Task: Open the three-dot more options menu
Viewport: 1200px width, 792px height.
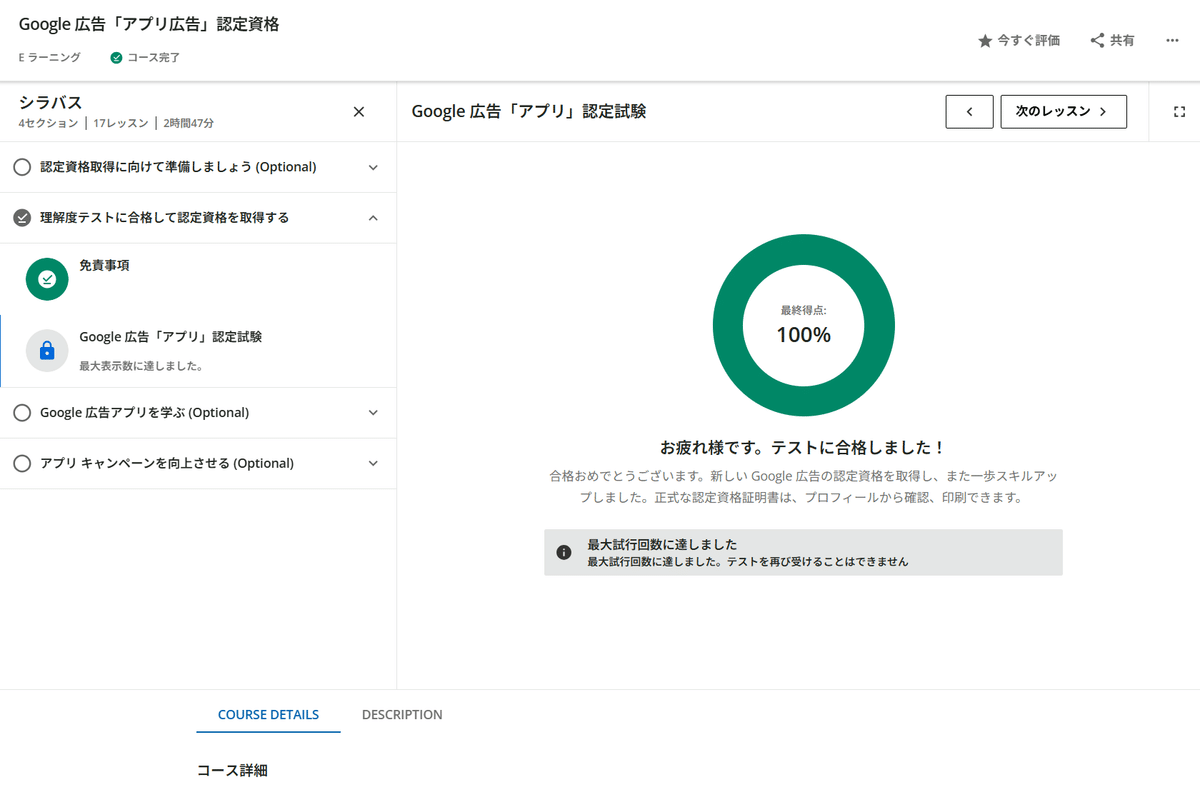Action: coord(1173,41)
